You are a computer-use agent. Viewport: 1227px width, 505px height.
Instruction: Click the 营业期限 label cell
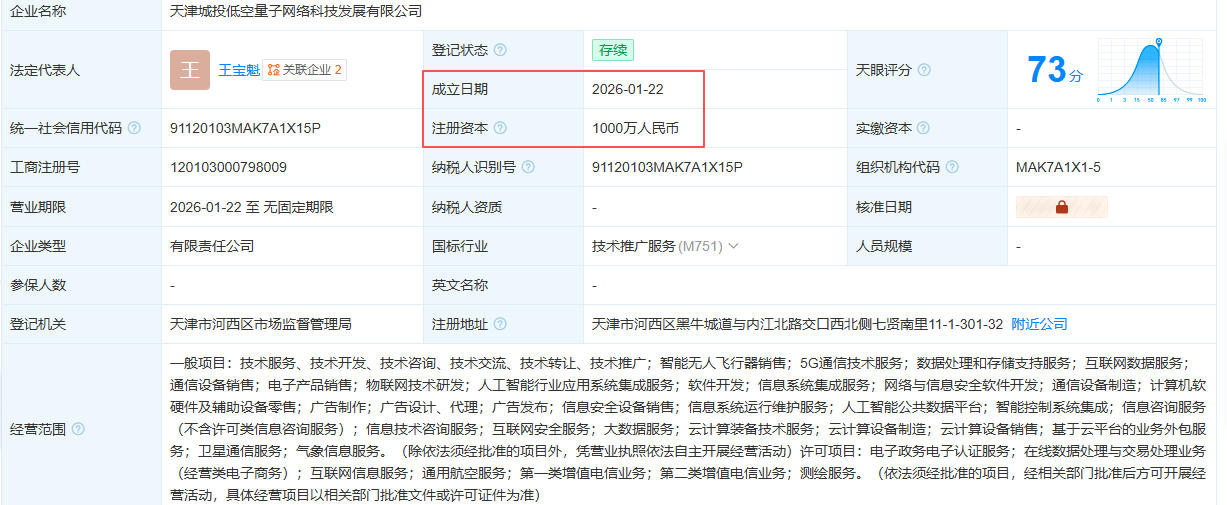[81, 207]
